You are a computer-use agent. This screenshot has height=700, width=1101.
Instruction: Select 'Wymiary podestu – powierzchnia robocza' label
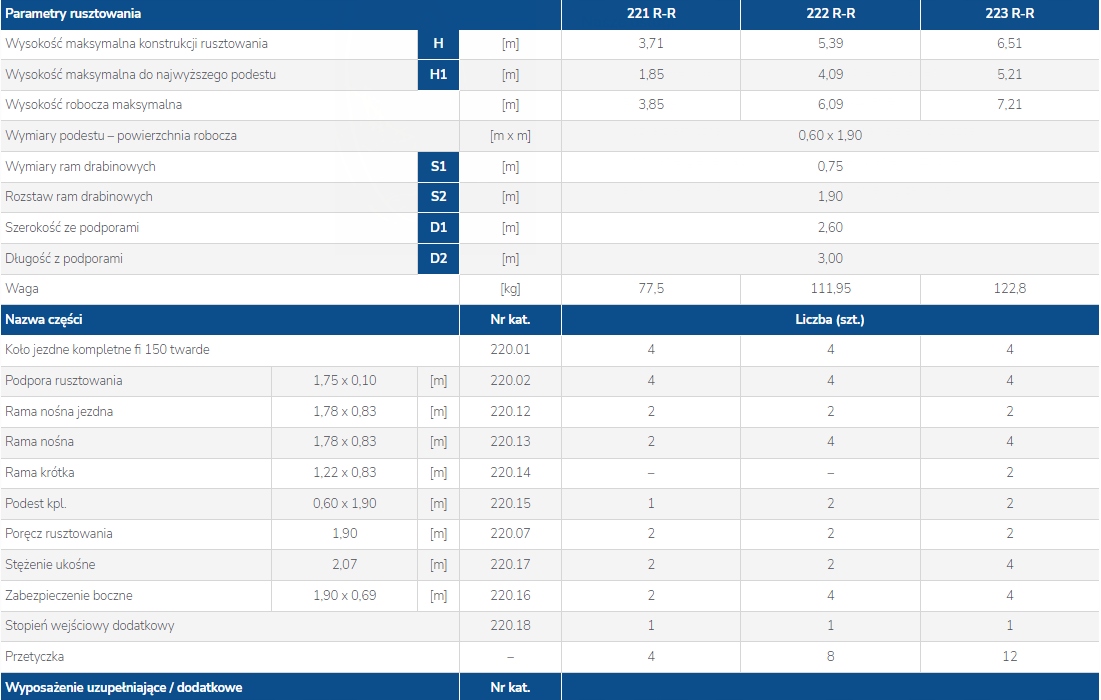click(121, 136)
